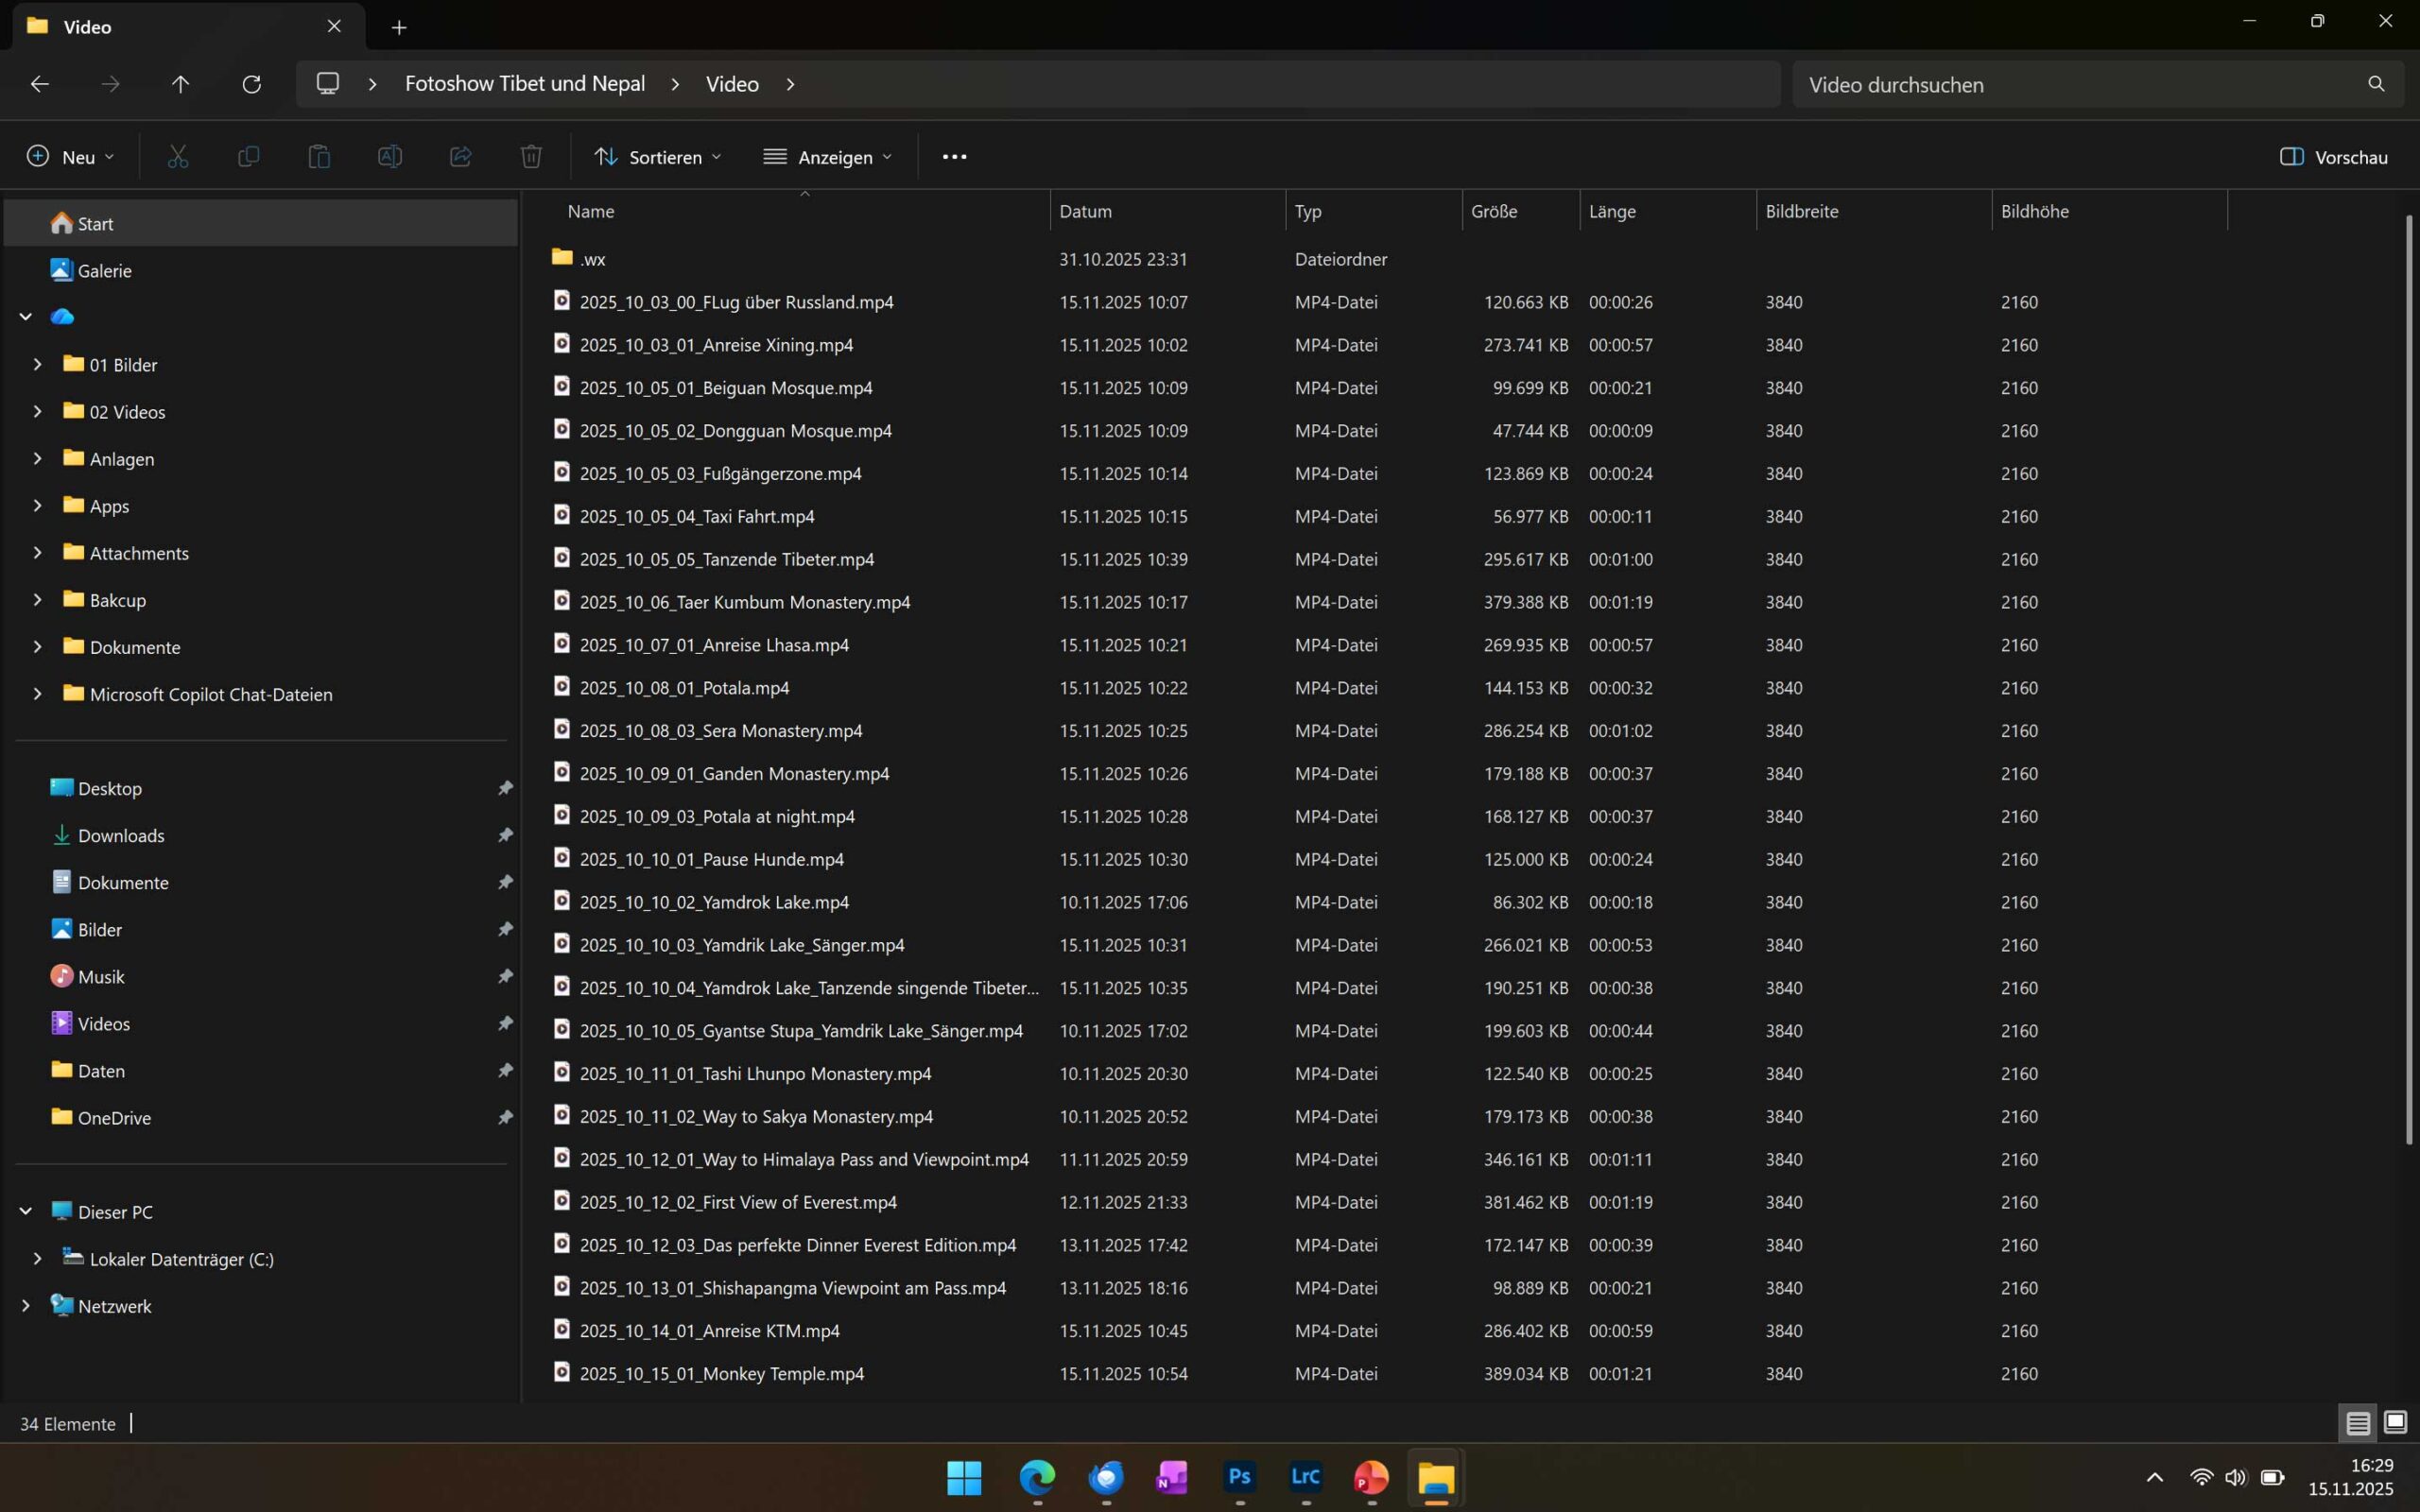Open a new tab with plus button

399,27
